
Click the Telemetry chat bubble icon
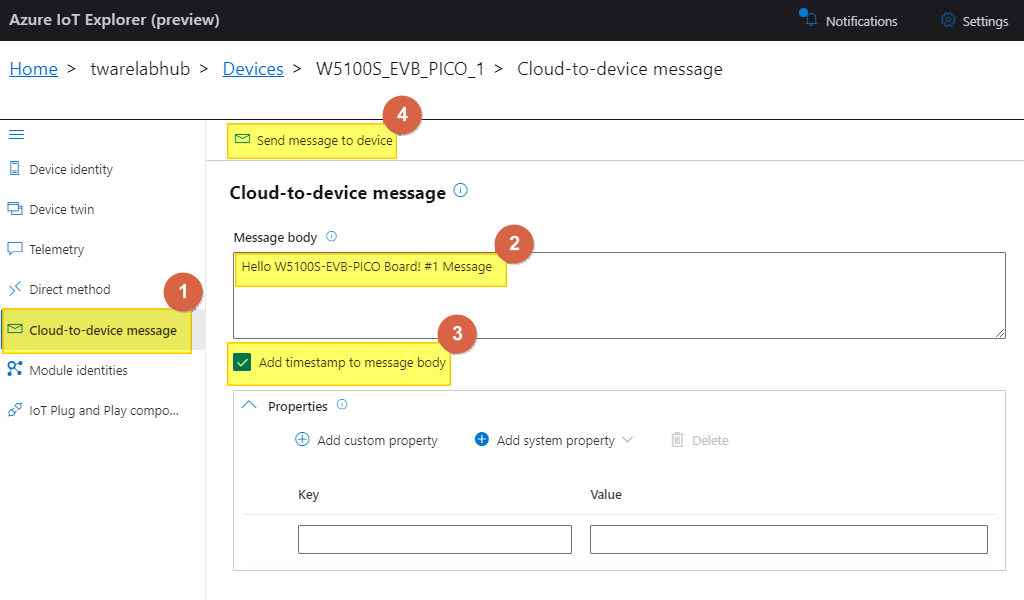[x=14, y=249]
